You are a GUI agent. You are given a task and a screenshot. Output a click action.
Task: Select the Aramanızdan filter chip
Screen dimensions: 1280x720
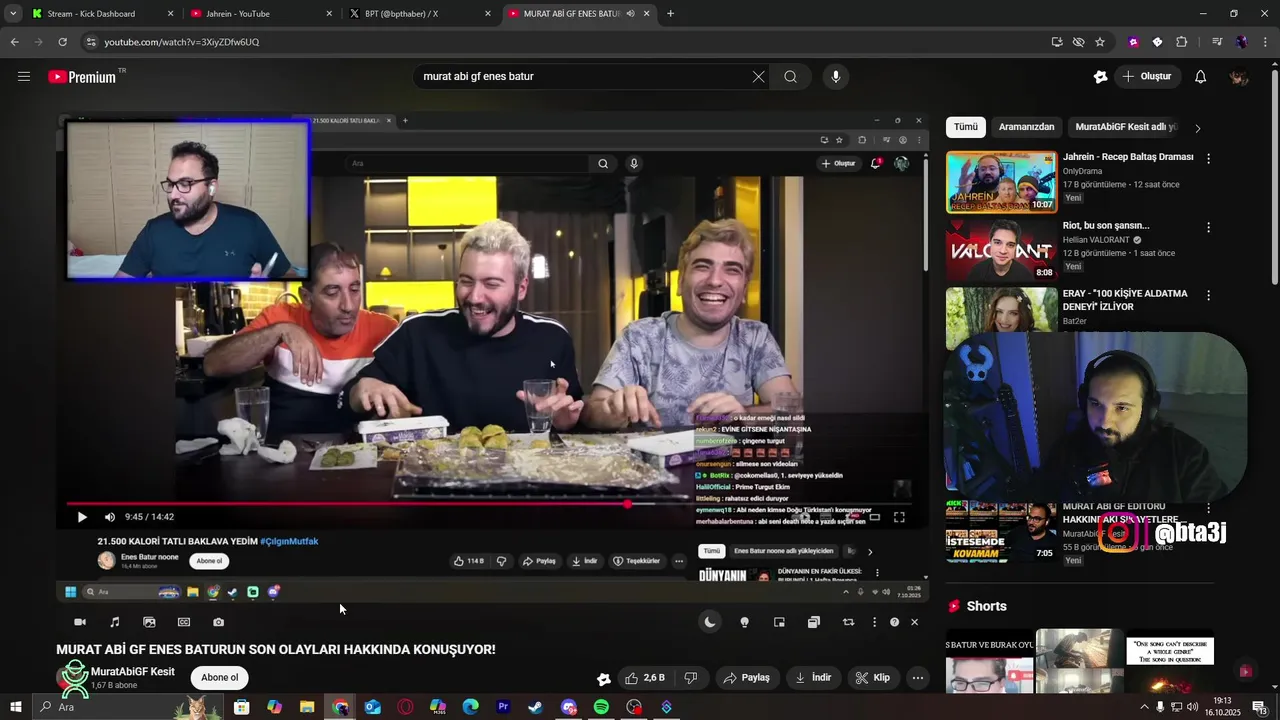(x=1026, y=127)
